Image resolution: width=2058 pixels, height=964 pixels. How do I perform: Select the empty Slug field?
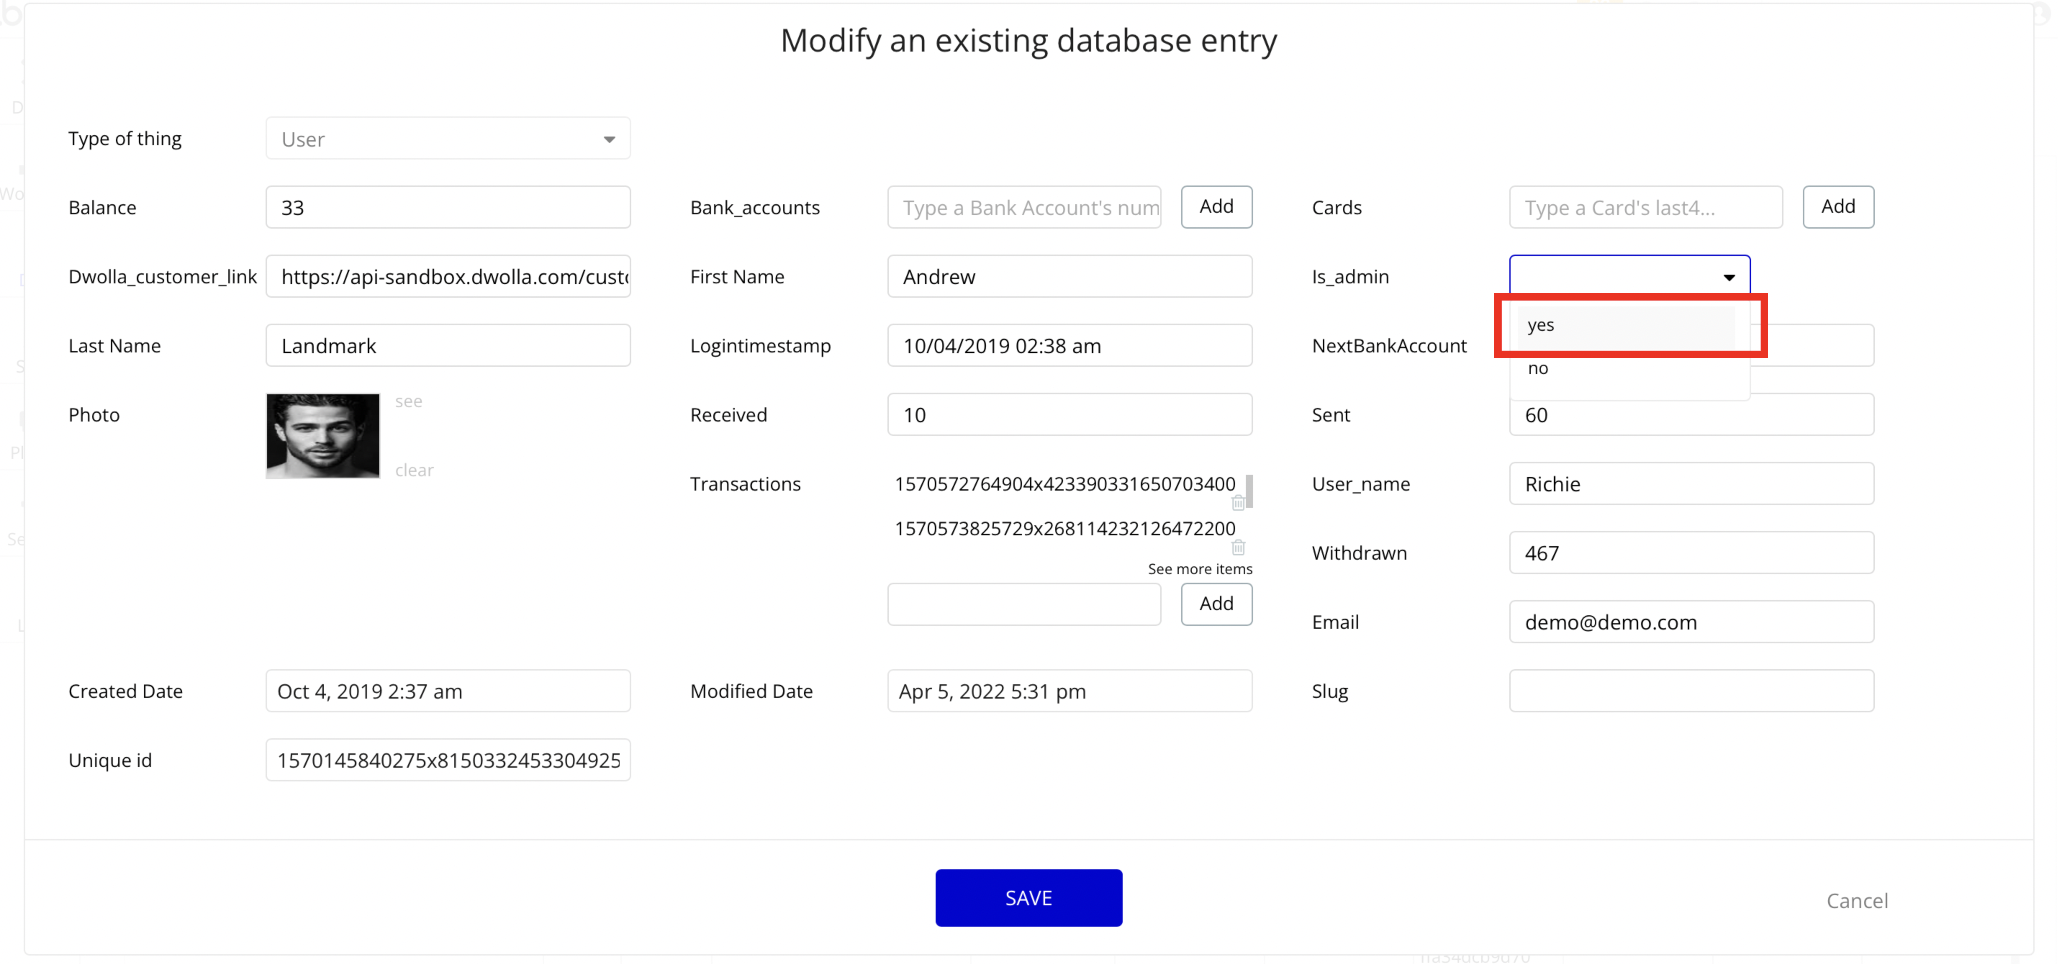[x=1690, y=691]
